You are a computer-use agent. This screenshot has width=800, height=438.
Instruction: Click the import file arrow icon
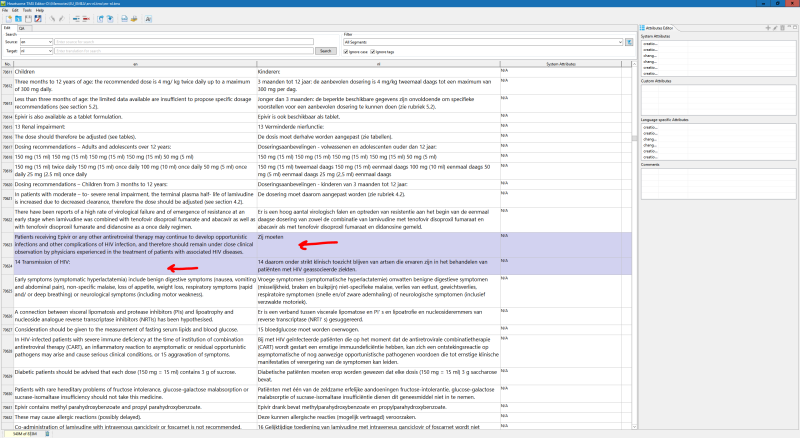click(x=100, y=19)
